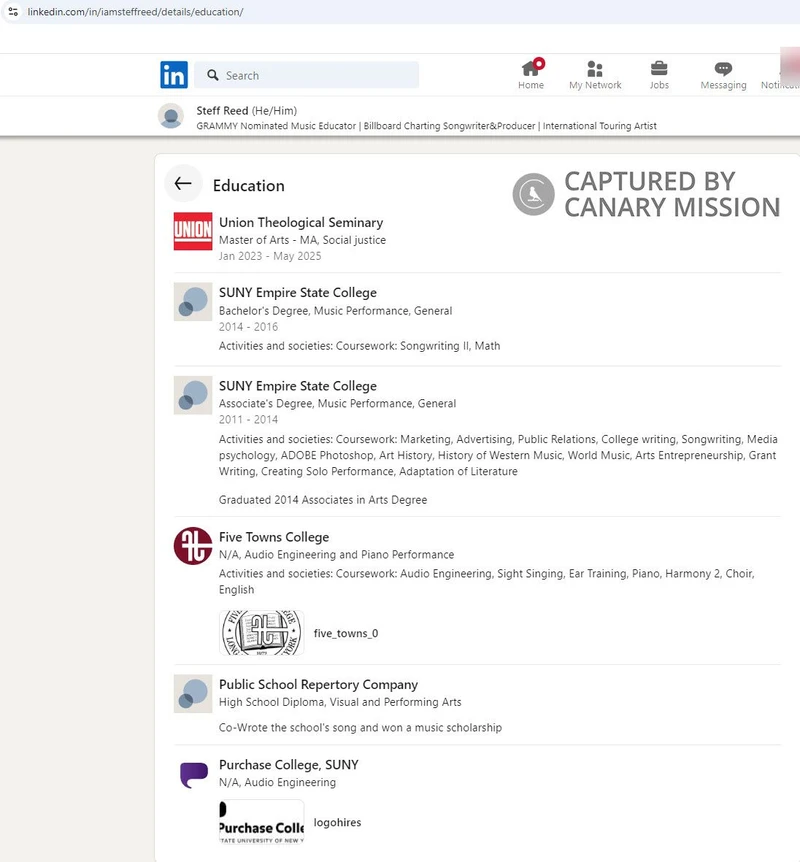The width and height of the screenshot is (800, 862).
Task: Click the LinkedIn logo
Action: point(174,74)
